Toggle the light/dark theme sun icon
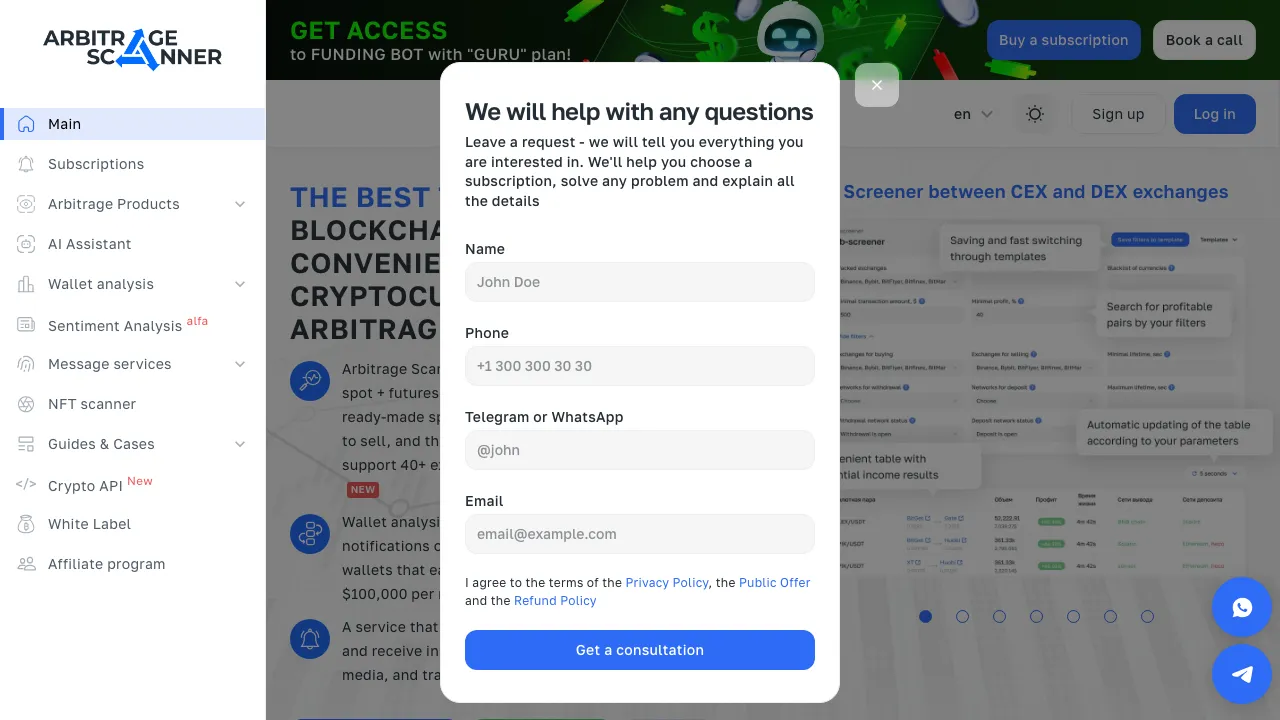The height and width of the screenshot is (720, 1280). click(1035, 114)
